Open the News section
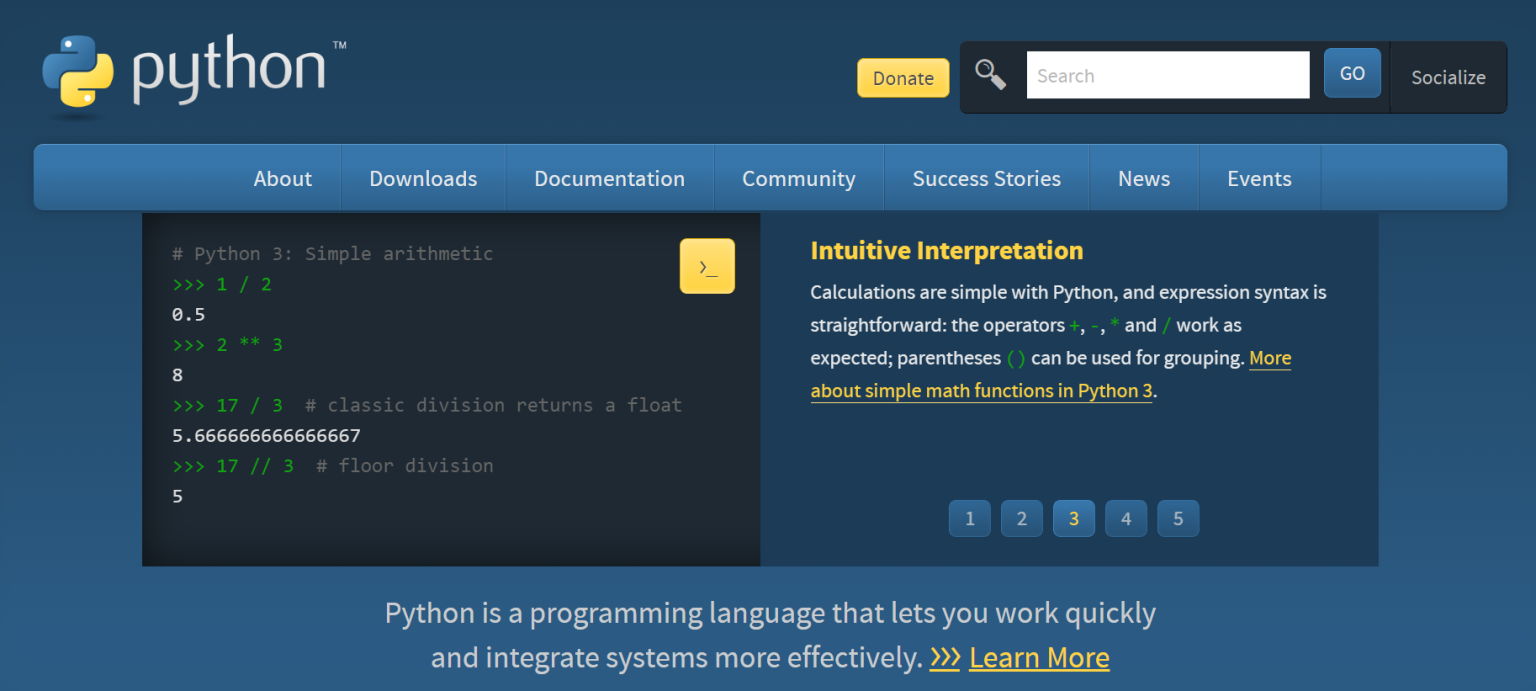1536x691 pixels. [x=1143, y=177]
